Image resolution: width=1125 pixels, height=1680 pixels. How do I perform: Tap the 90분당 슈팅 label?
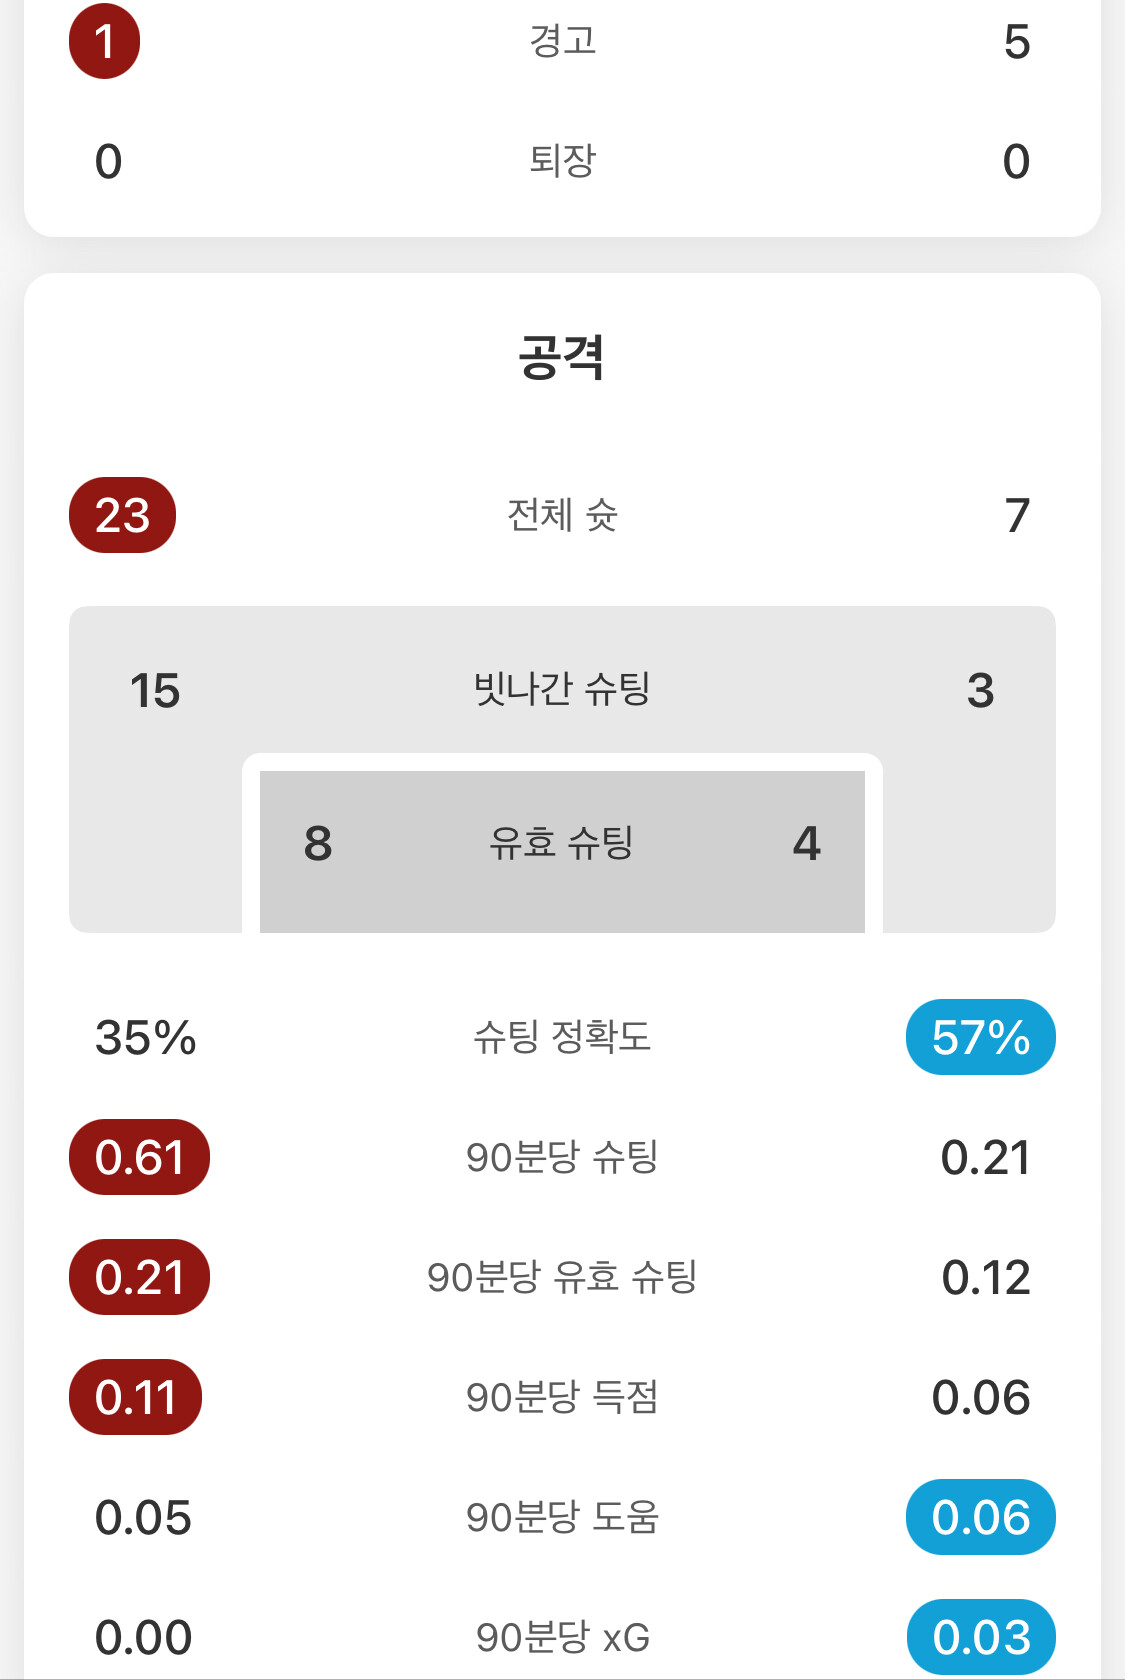click(x=562, y=1157)
